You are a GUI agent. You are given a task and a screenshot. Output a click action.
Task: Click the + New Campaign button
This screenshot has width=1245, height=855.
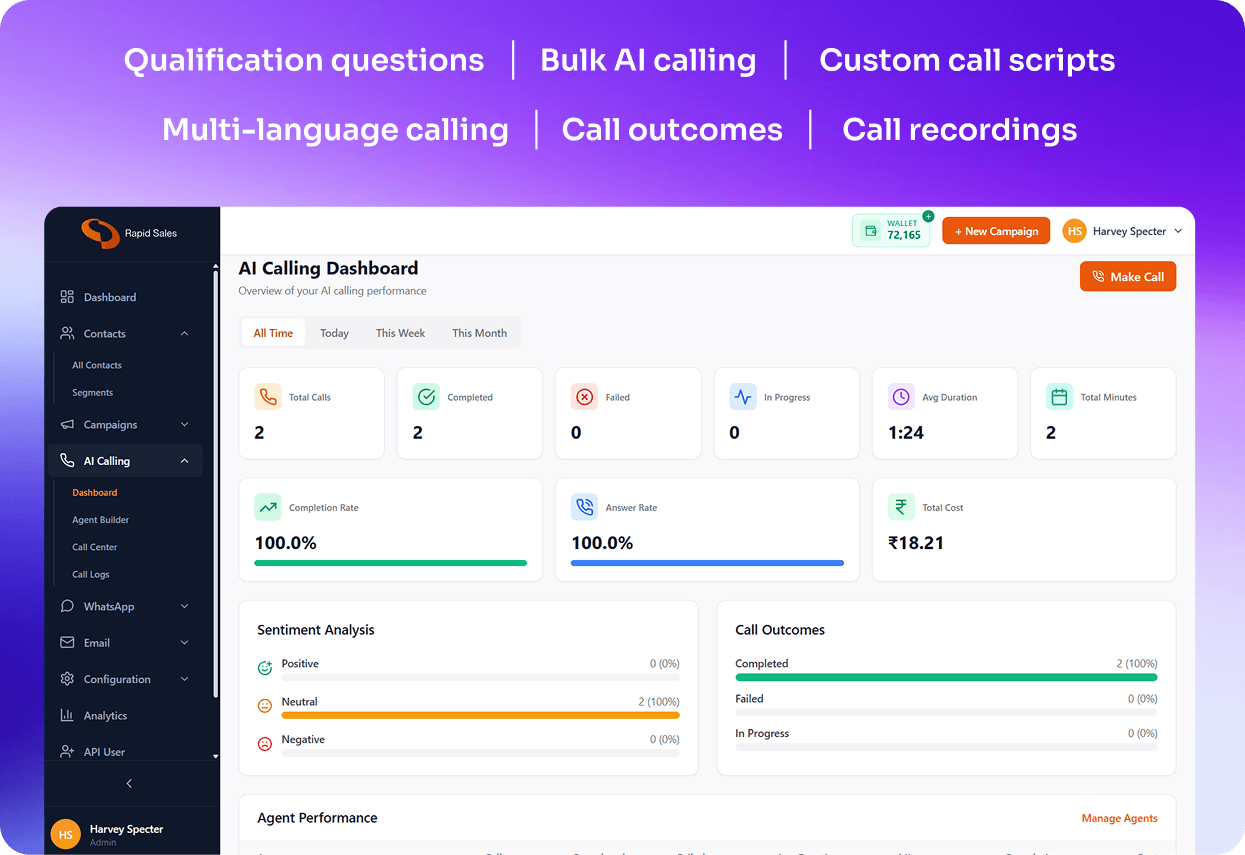pos(996,231)
